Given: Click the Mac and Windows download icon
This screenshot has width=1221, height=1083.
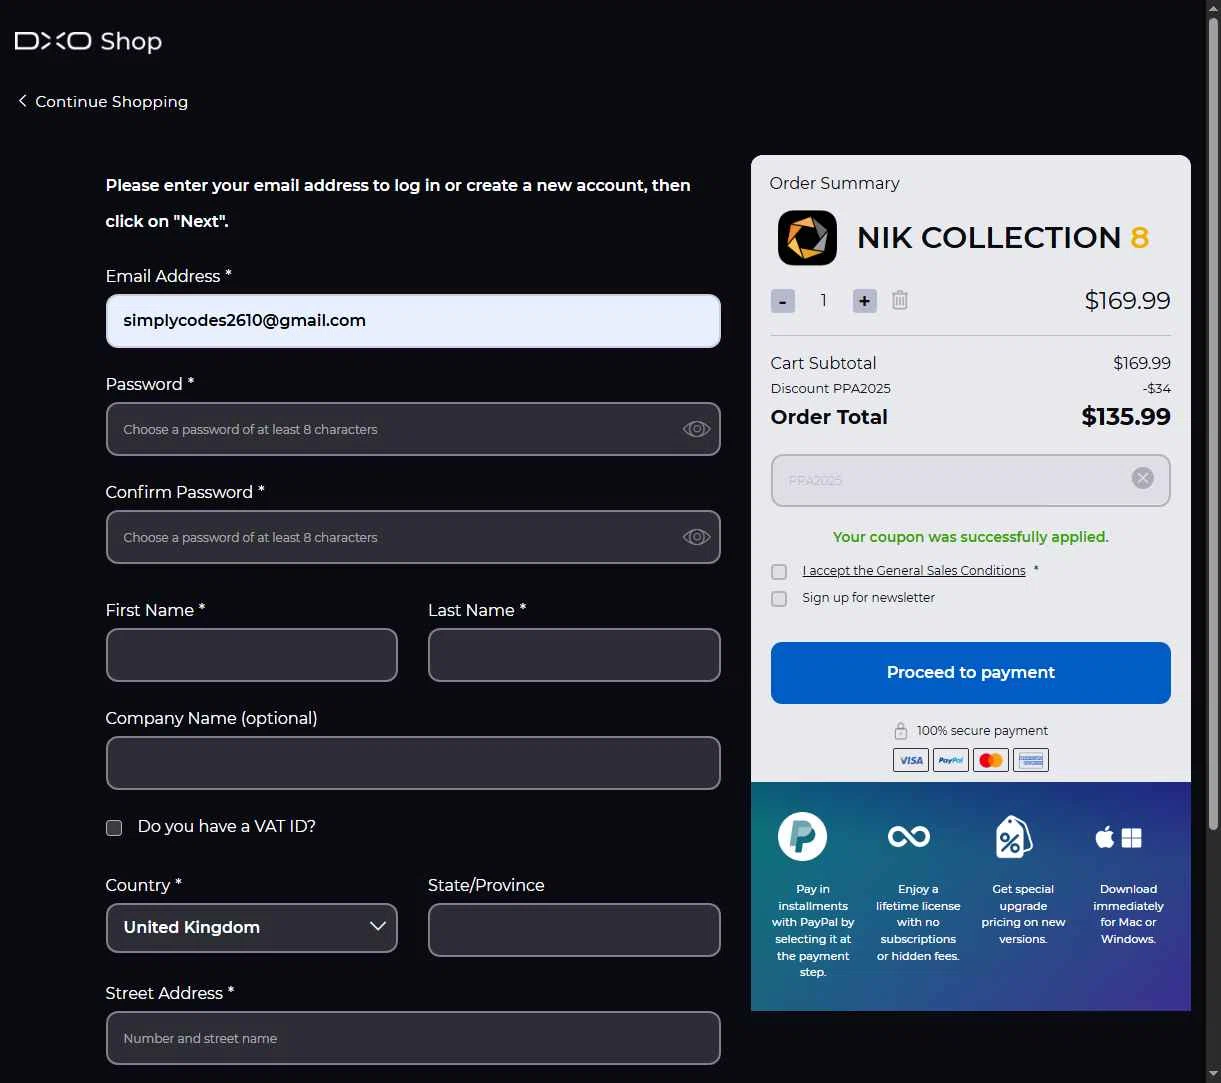Looking at the screenshot, I should [1118, 838].
